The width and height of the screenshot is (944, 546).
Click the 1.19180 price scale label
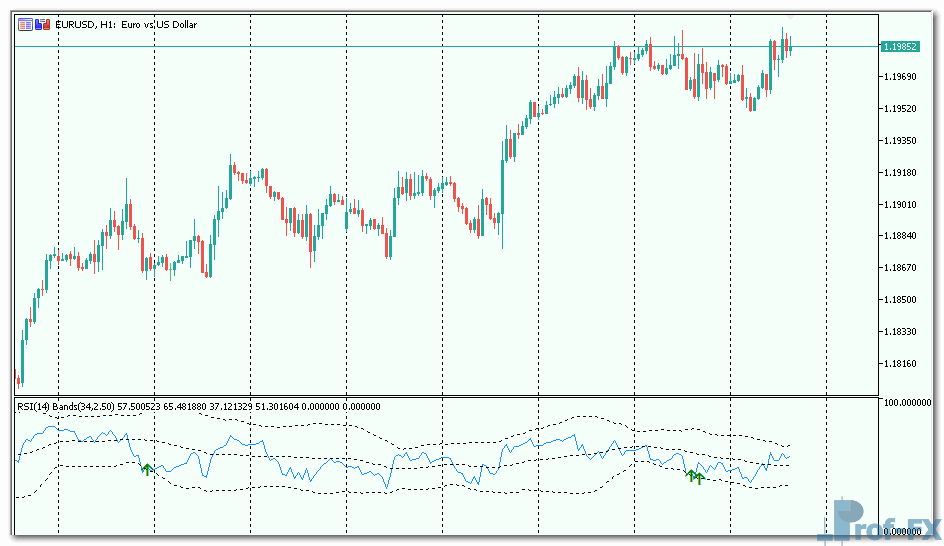point(900,173)
